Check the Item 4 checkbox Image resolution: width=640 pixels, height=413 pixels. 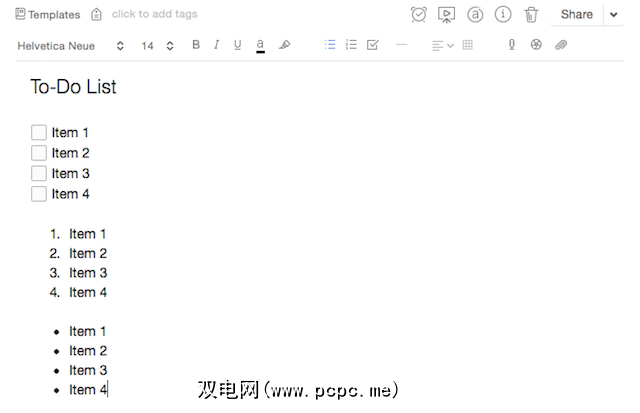(39, 193)
